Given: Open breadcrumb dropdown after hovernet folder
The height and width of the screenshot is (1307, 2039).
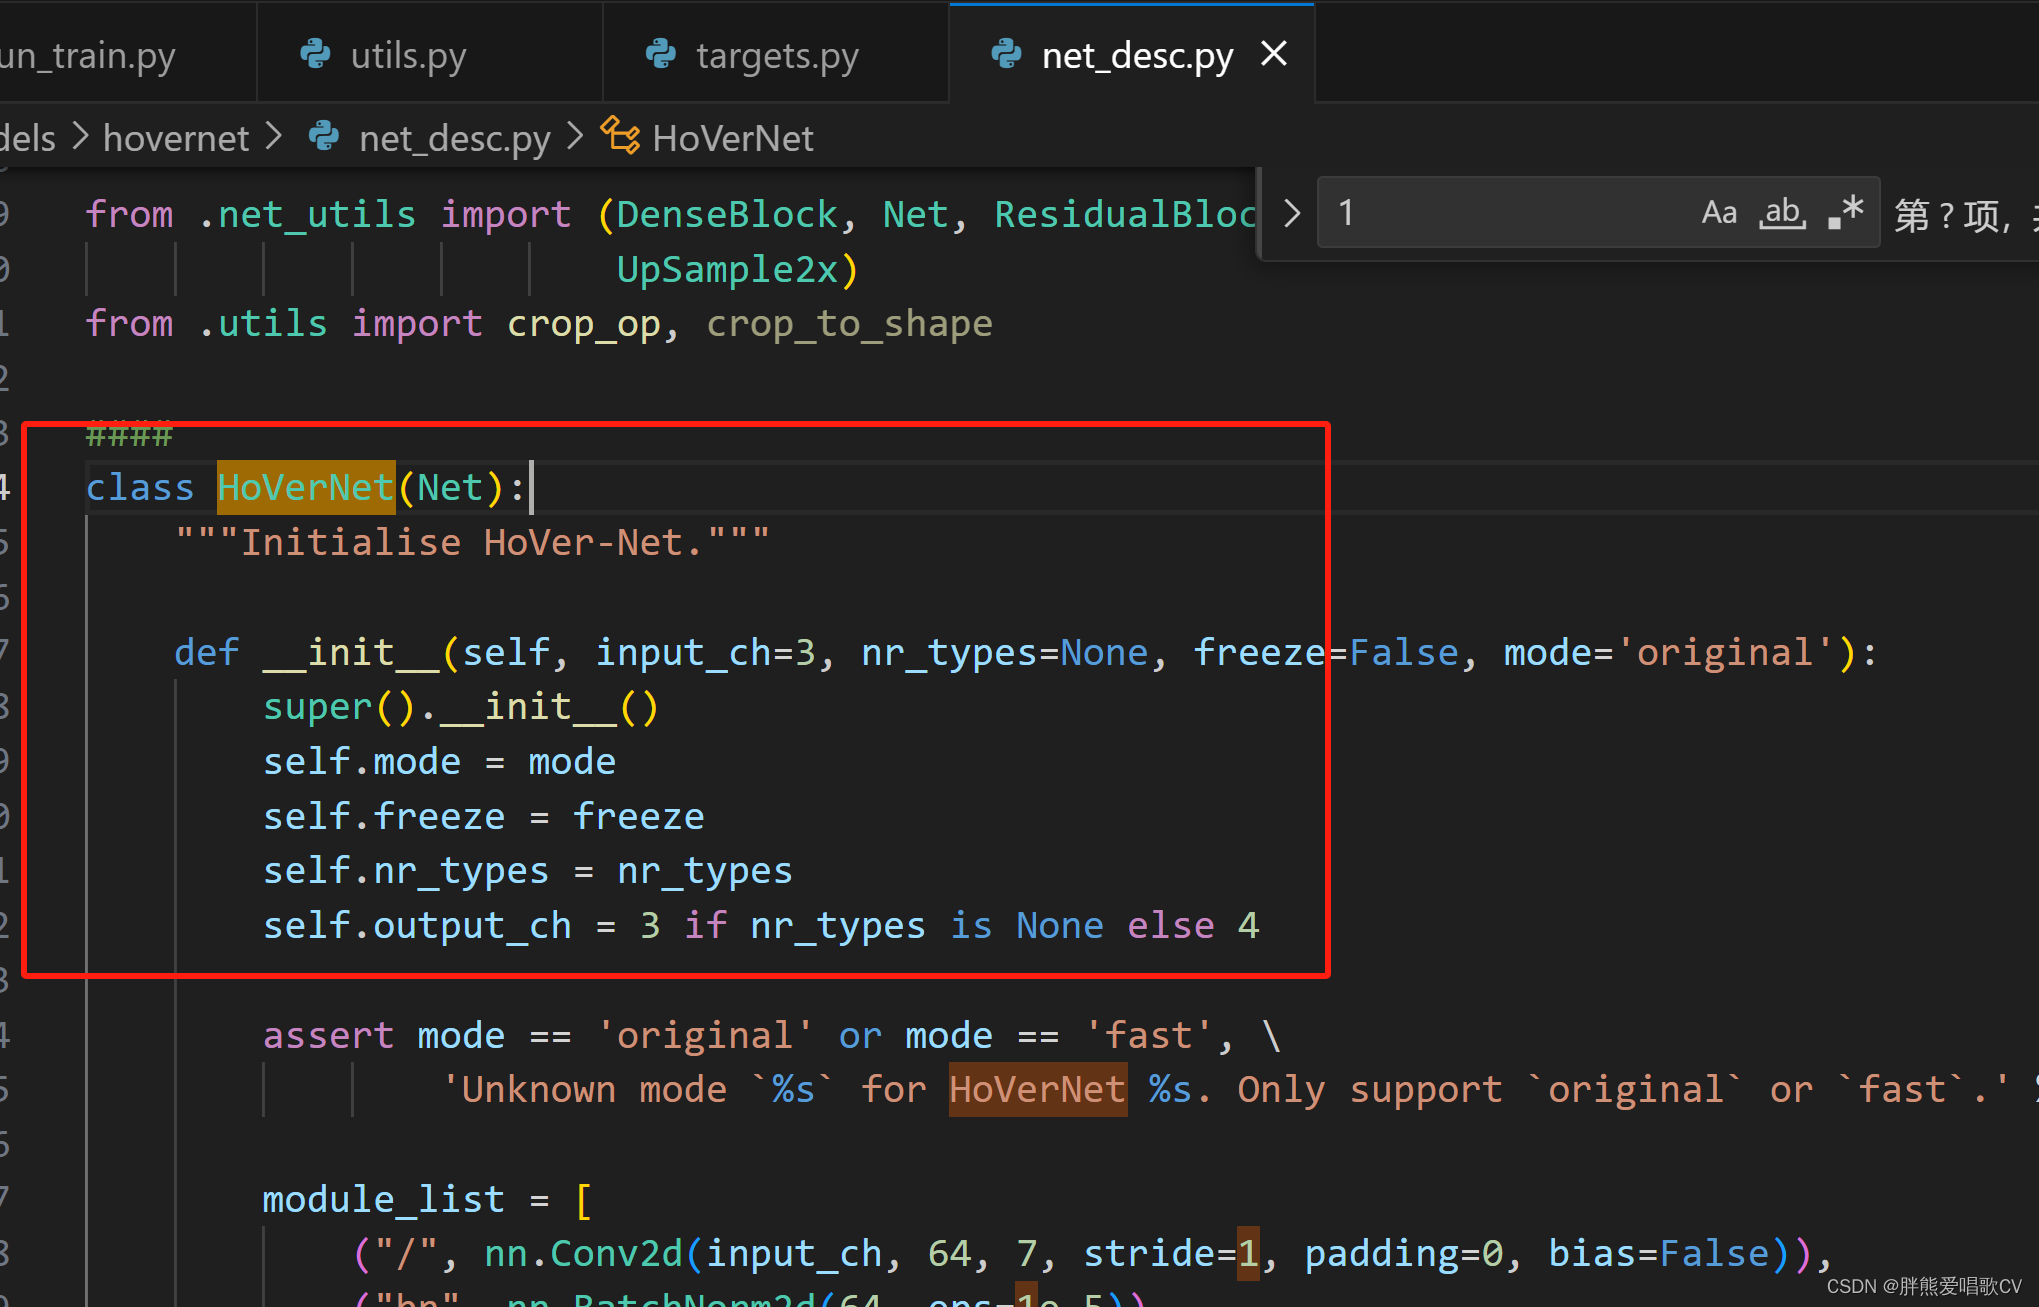Looking at the screenshot, I should (x=274, y=137).
